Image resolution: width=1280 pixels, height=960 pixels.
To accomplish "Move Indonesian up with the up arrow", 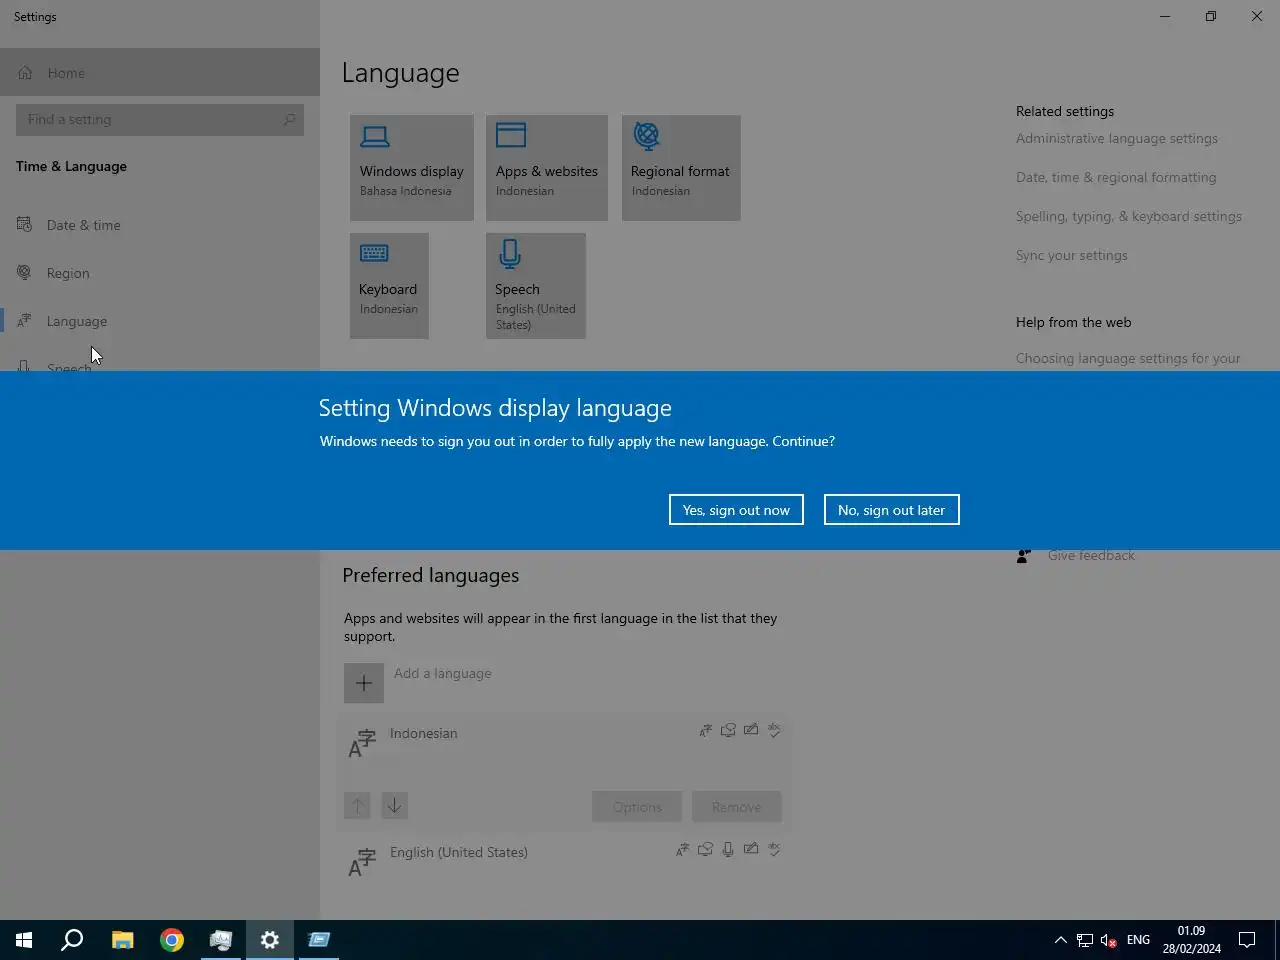I will click(x=357, y=806).
